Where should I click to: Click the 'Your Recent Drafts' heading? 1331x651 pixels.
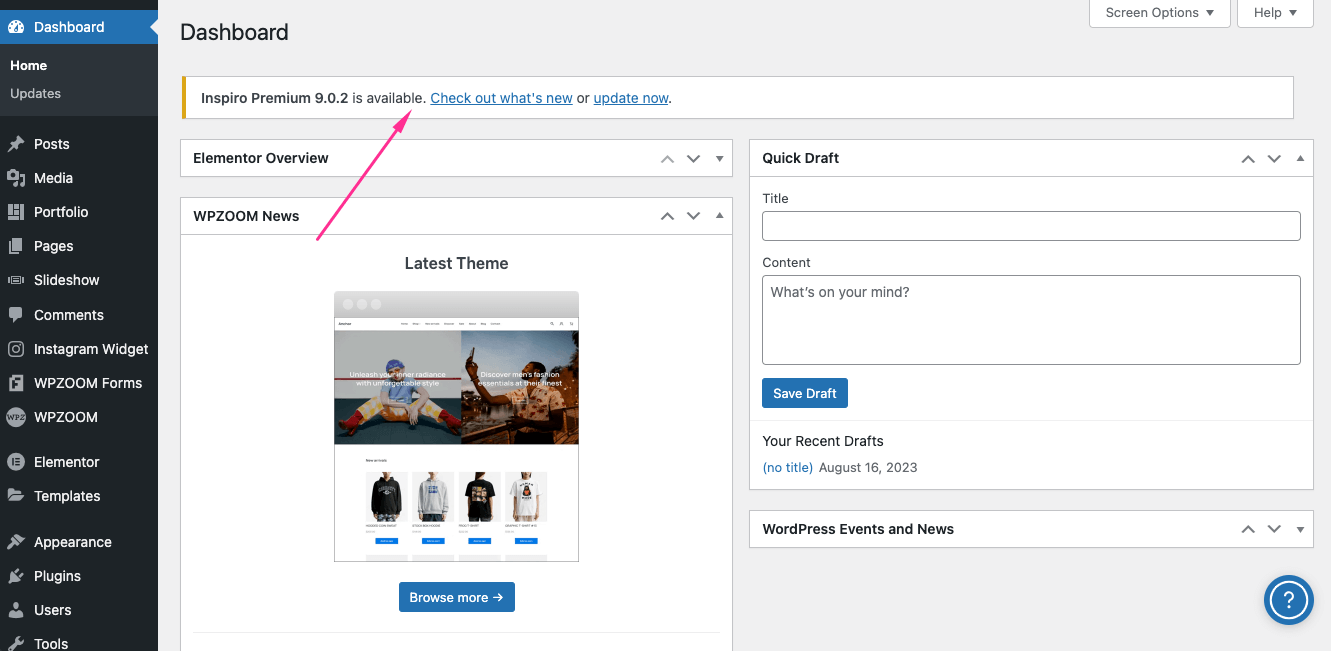pos(823,441)
